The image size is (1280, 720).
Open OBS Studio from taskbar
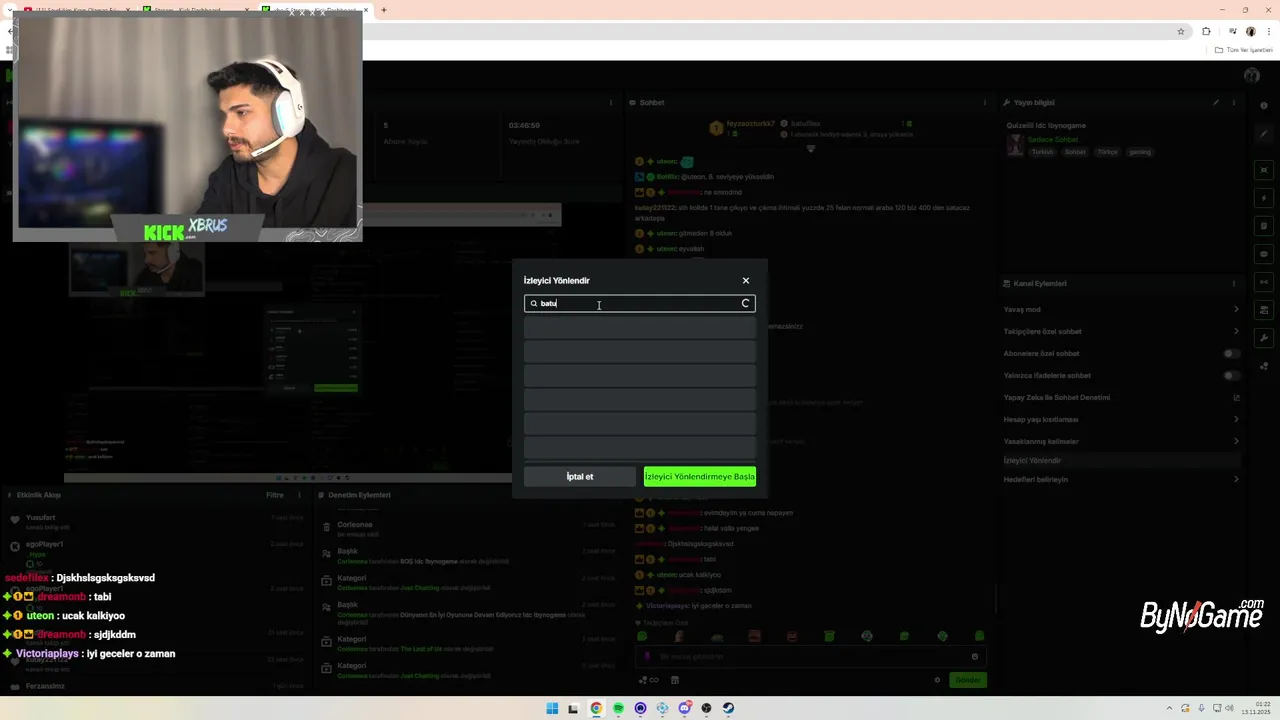pyautogui.click(x=706, y=709)
